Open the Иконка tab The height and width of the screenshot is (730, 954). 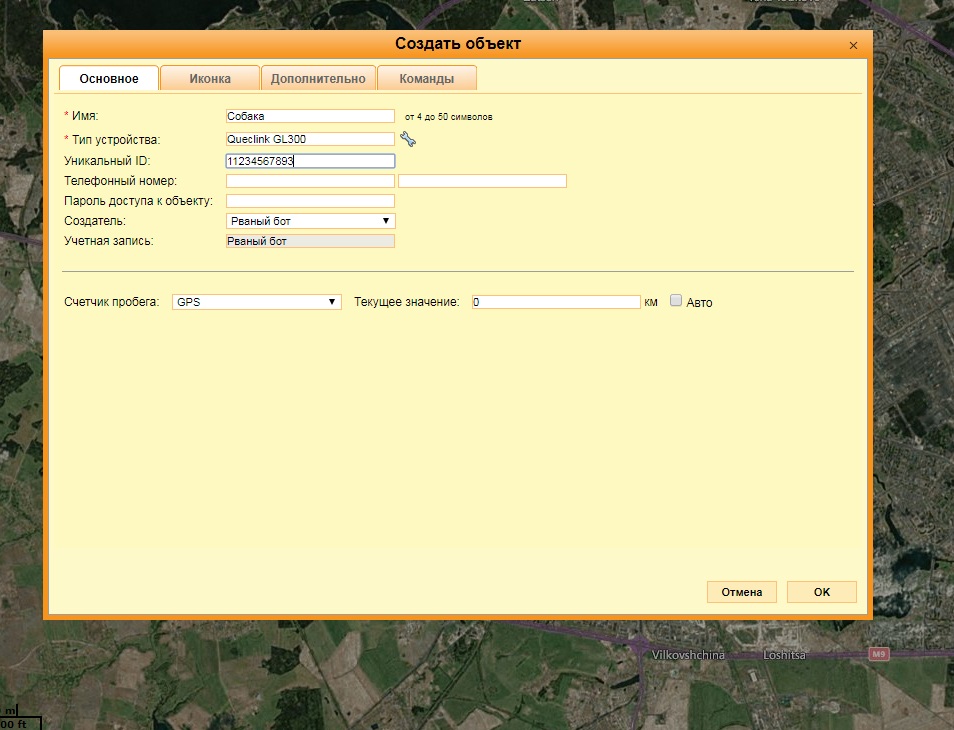[x=210, y=79]
